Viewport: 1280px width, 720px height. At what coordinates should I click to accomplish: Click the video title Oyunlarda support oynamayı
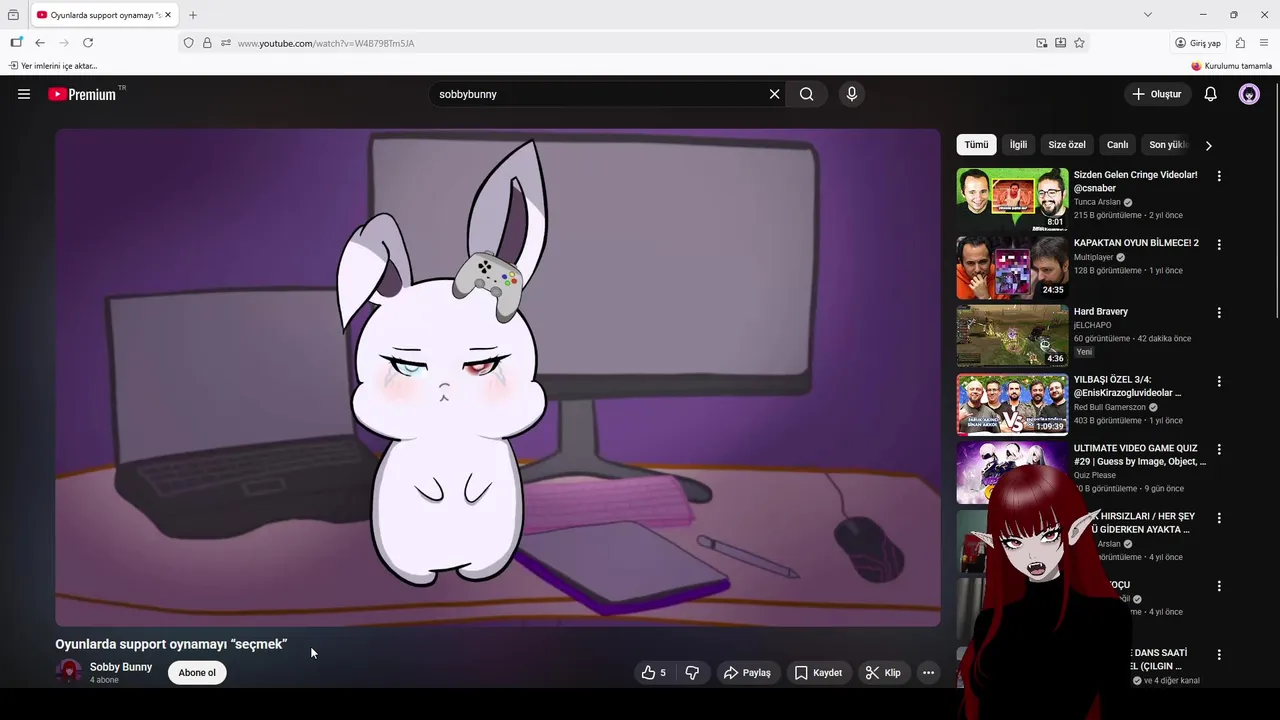(171, 644)
